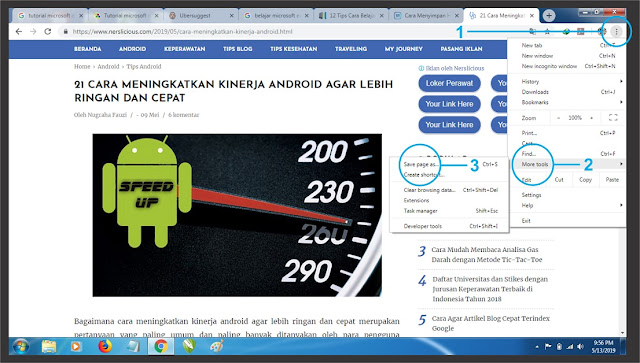Open the ANDROID site navigation link

pyautogui.click(x=132, y=49)
